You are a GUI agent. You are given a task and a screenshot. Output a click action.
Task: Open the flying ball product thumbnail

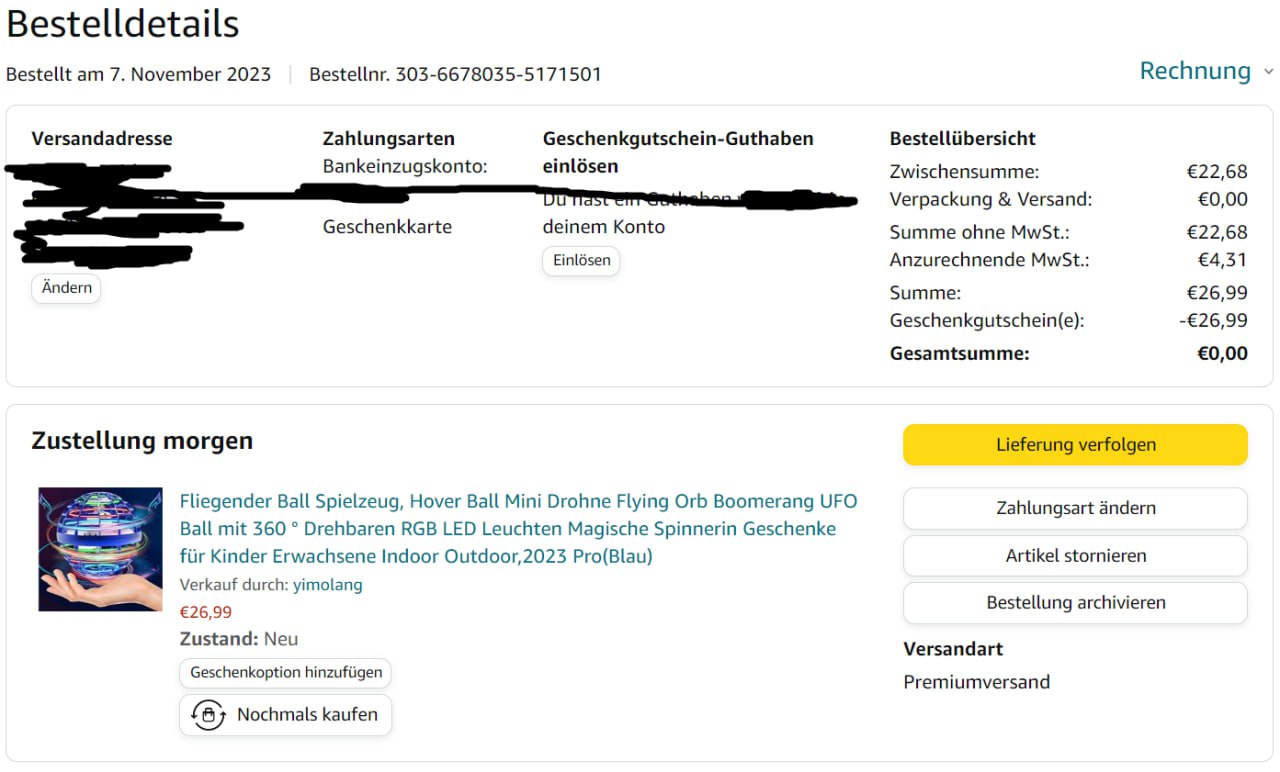pyautogui.click(x=100, y=549)
